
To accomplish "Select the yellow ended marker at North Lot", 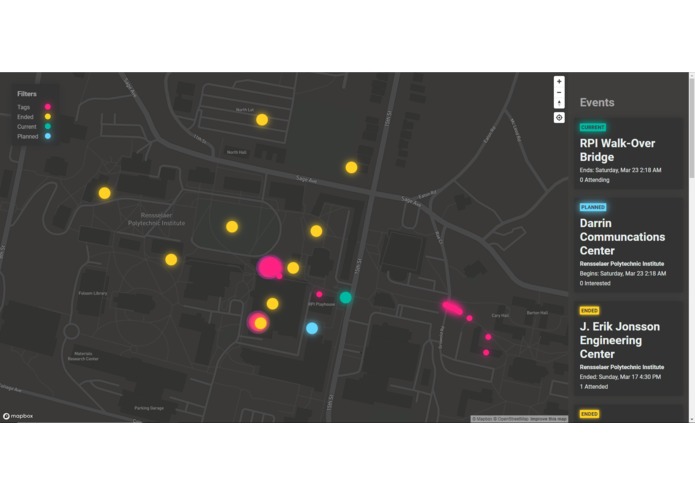I will pyautogui.click(x=262, y=120).
